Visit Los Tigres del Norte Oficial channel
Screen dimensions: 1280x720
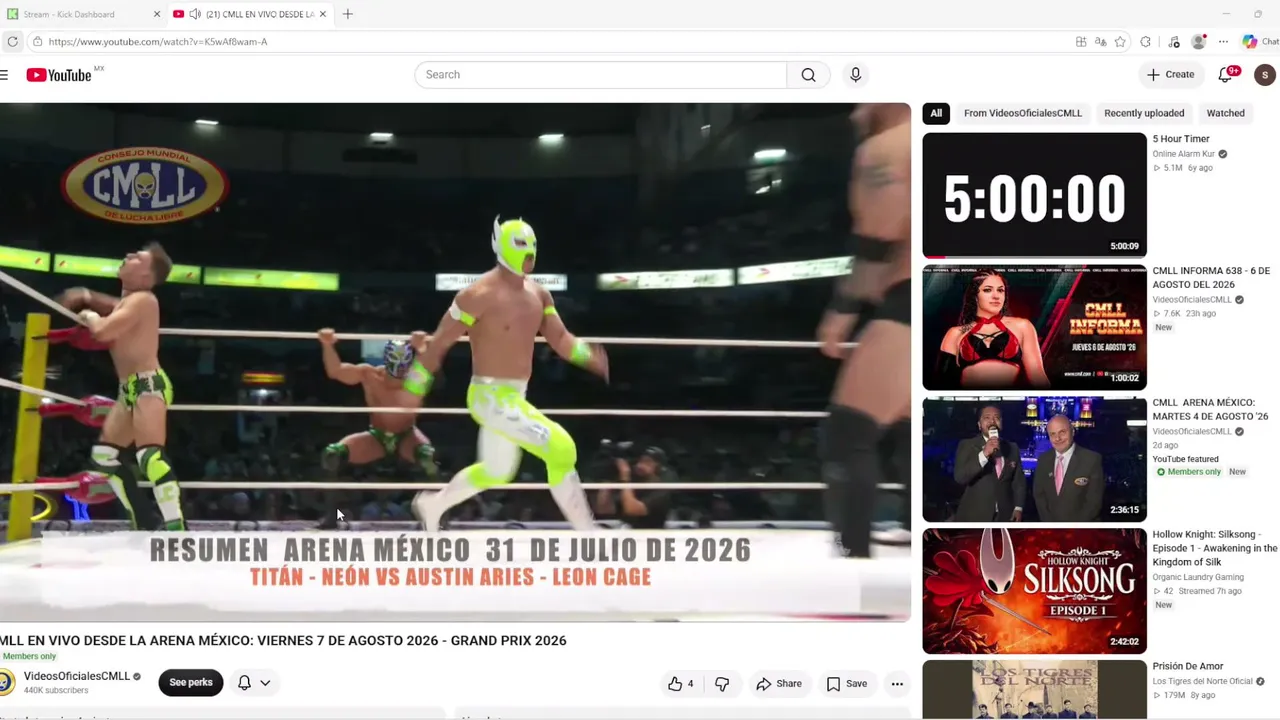(x=1202, y=681)
